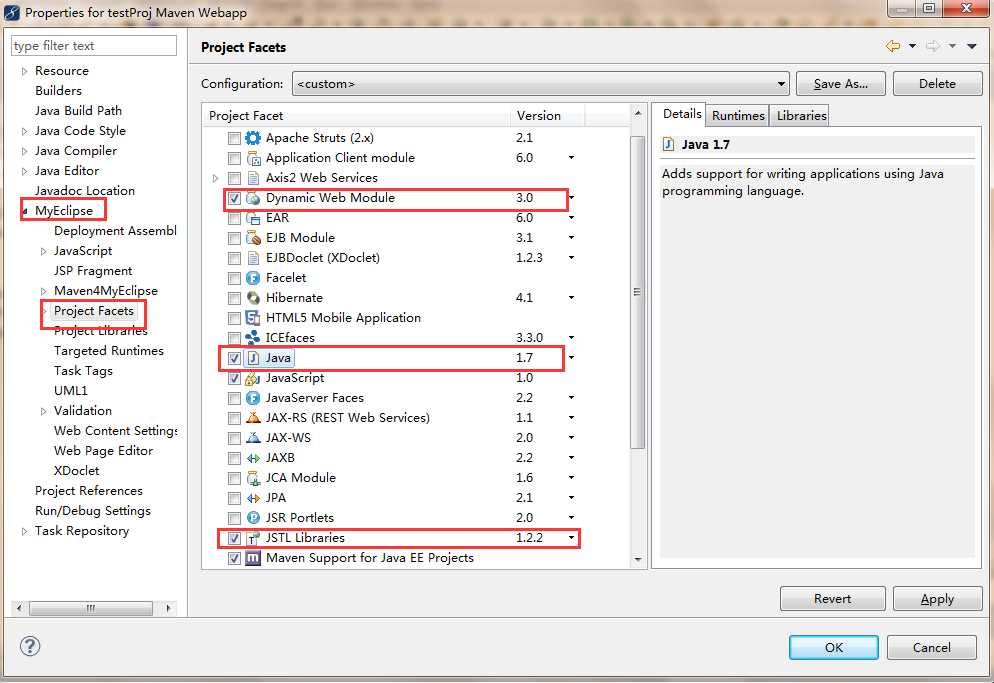Click the ICEfaces facet icon

253,337
